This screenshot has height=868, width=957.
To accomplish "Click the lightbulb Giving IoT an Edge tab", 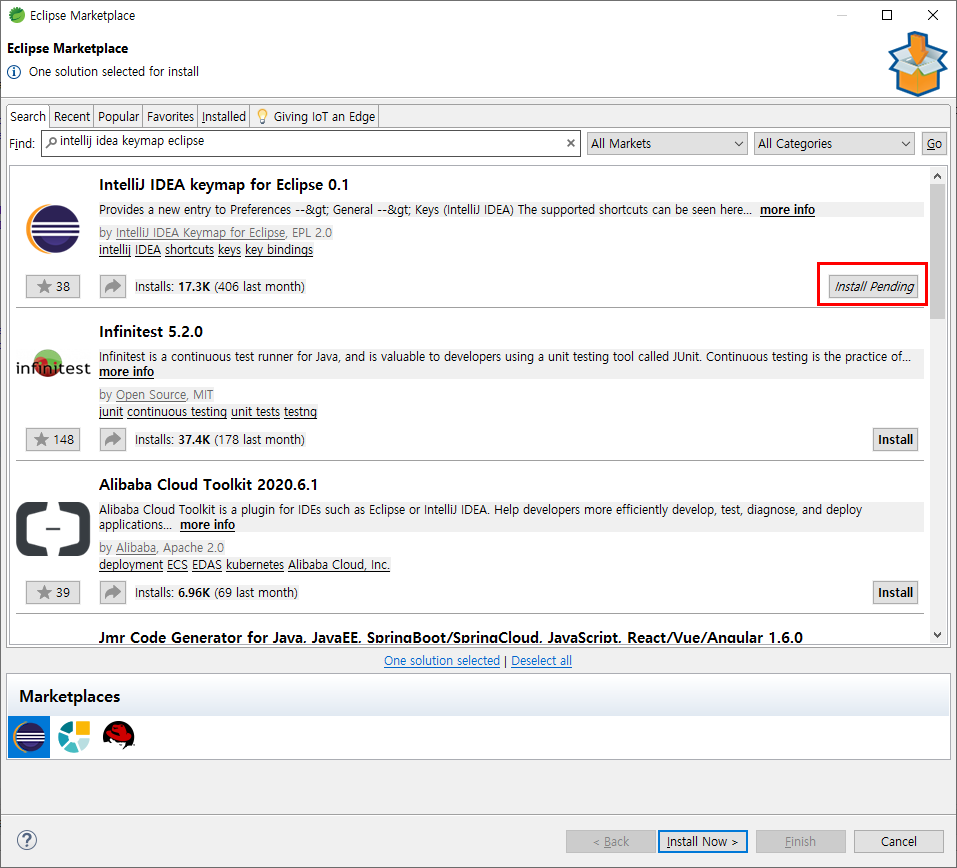I will [x=315, y=116].
